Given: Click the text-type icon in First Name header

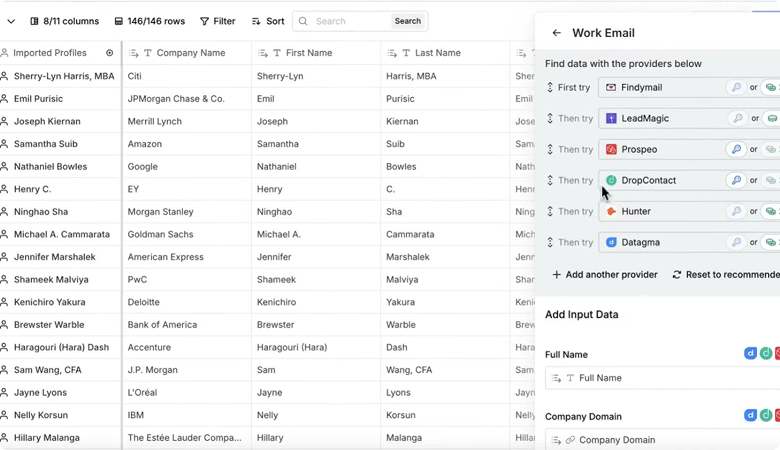Looking at the screenshot, I should coord(277,53).
